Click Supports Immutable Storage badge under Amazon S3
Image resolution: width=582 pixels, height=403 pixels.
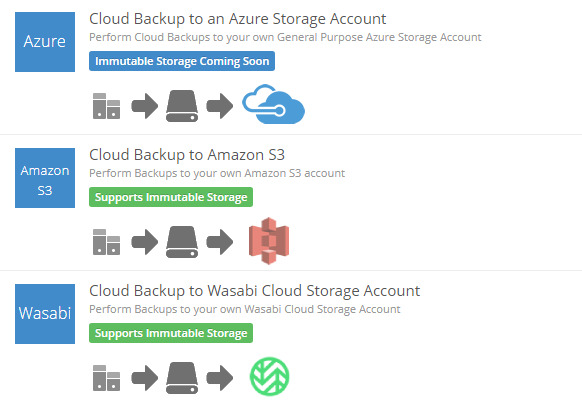171,197
